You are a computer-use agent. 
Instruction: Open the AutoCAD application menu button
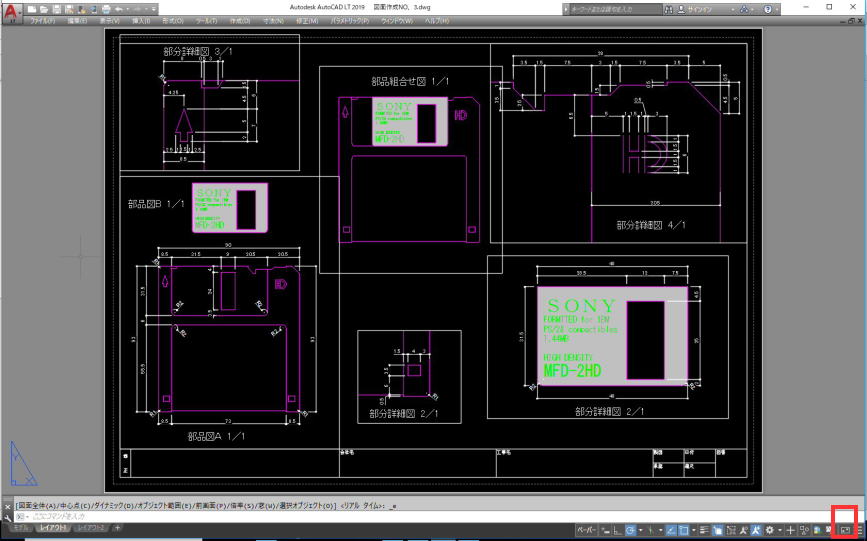(11, 12)
